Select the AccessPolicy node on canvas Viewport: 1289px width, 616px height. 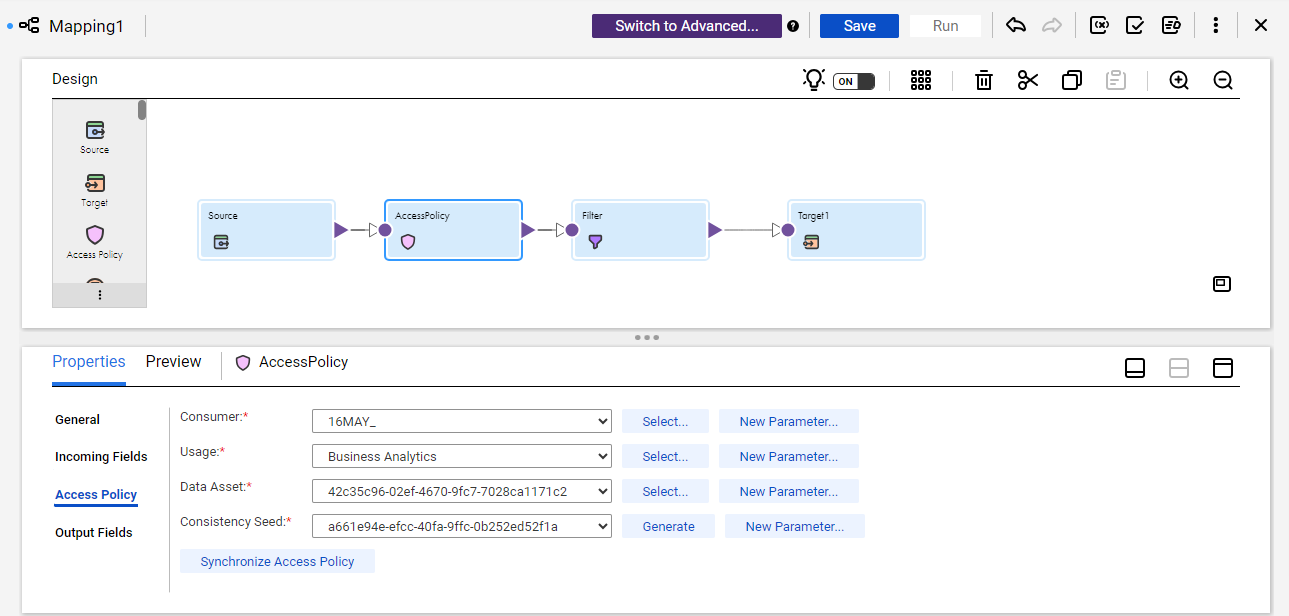pos(453,230)
